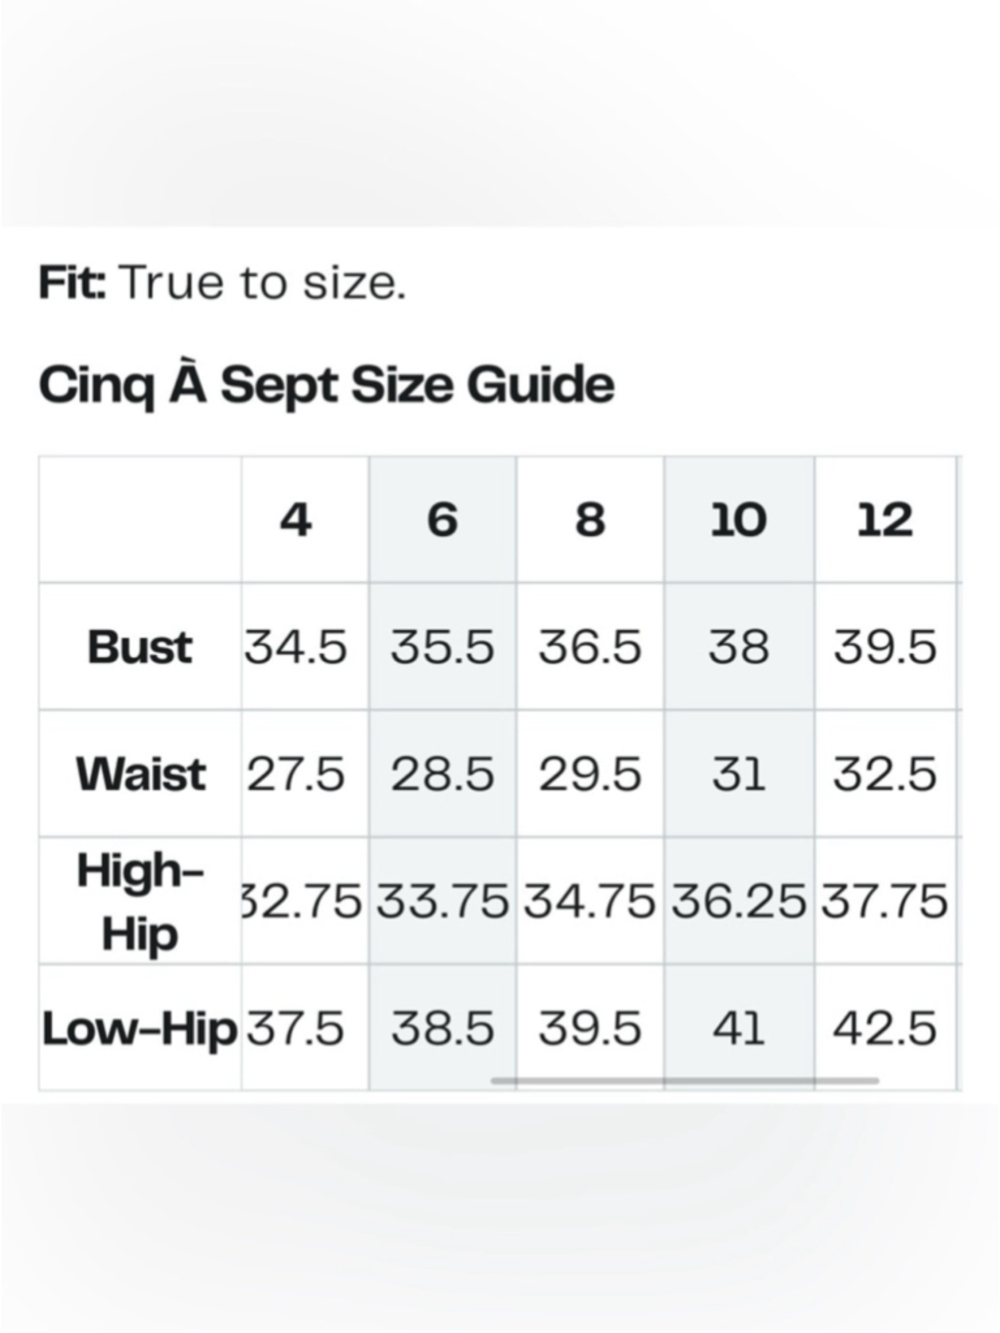Select low-hip value 42.5 for size 12

[885, 1028]
